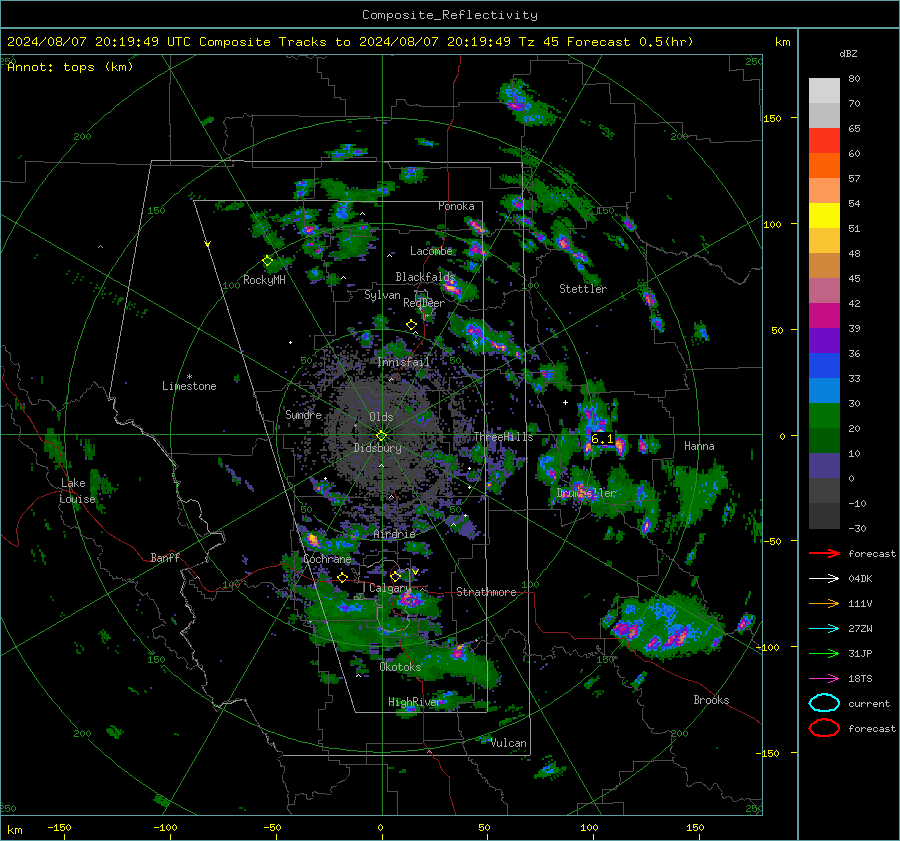This screenshot has width=900, height=841.
Task: Click the Airdrie town label
Action: pos(394,534)
